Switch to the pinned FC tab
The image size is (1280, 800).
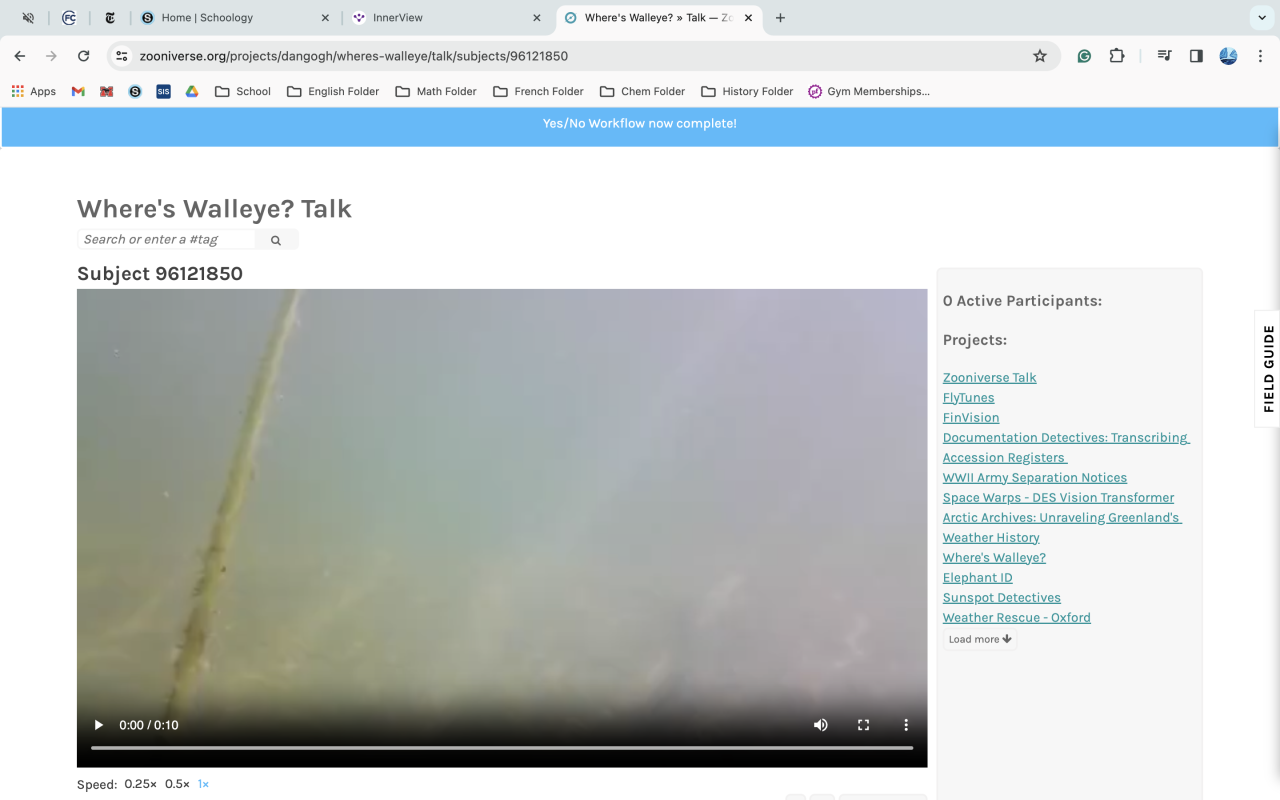point(68,17)
